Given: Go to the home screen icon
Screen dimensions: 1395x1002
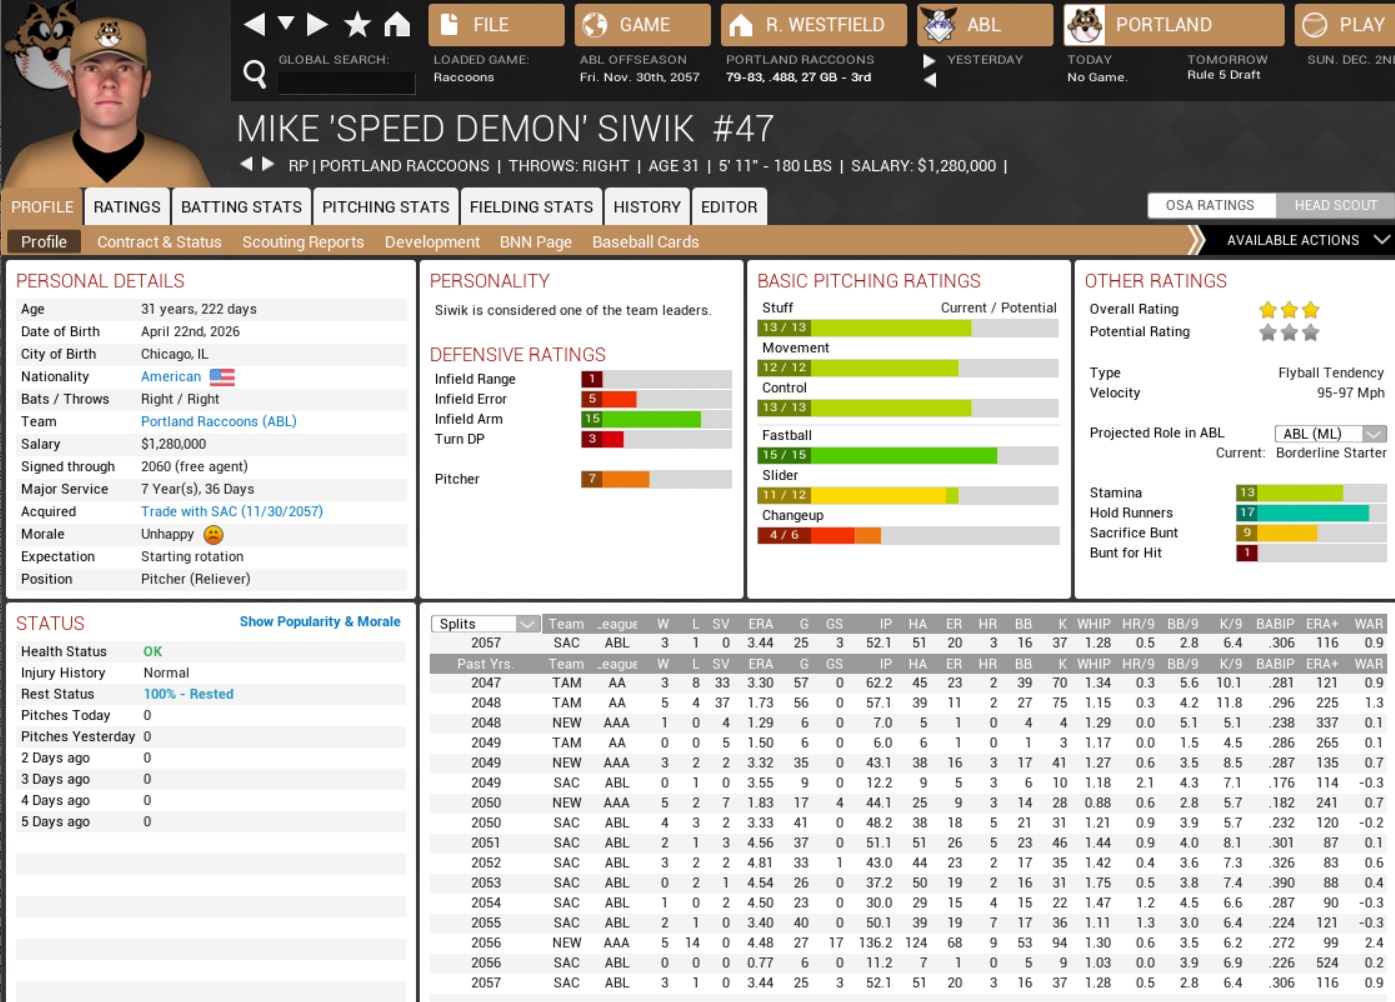Looking at the screenshot, I should click(397, 24).
